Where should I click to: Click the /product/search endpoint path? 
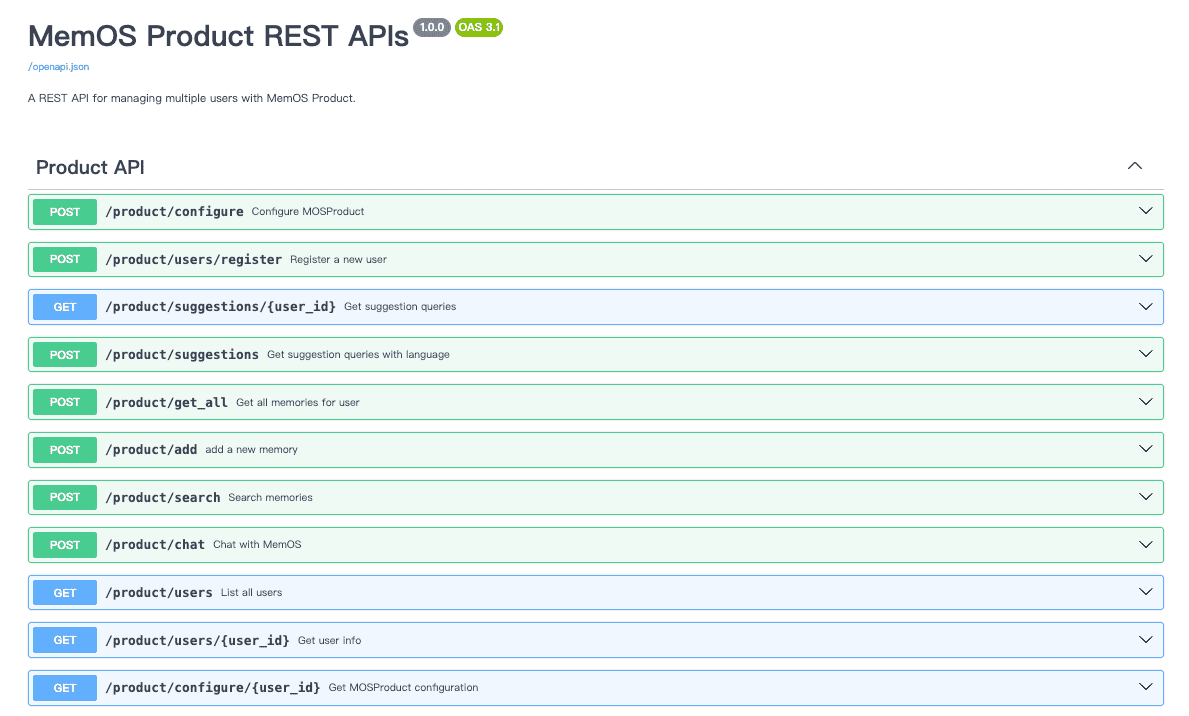point(163,498)
